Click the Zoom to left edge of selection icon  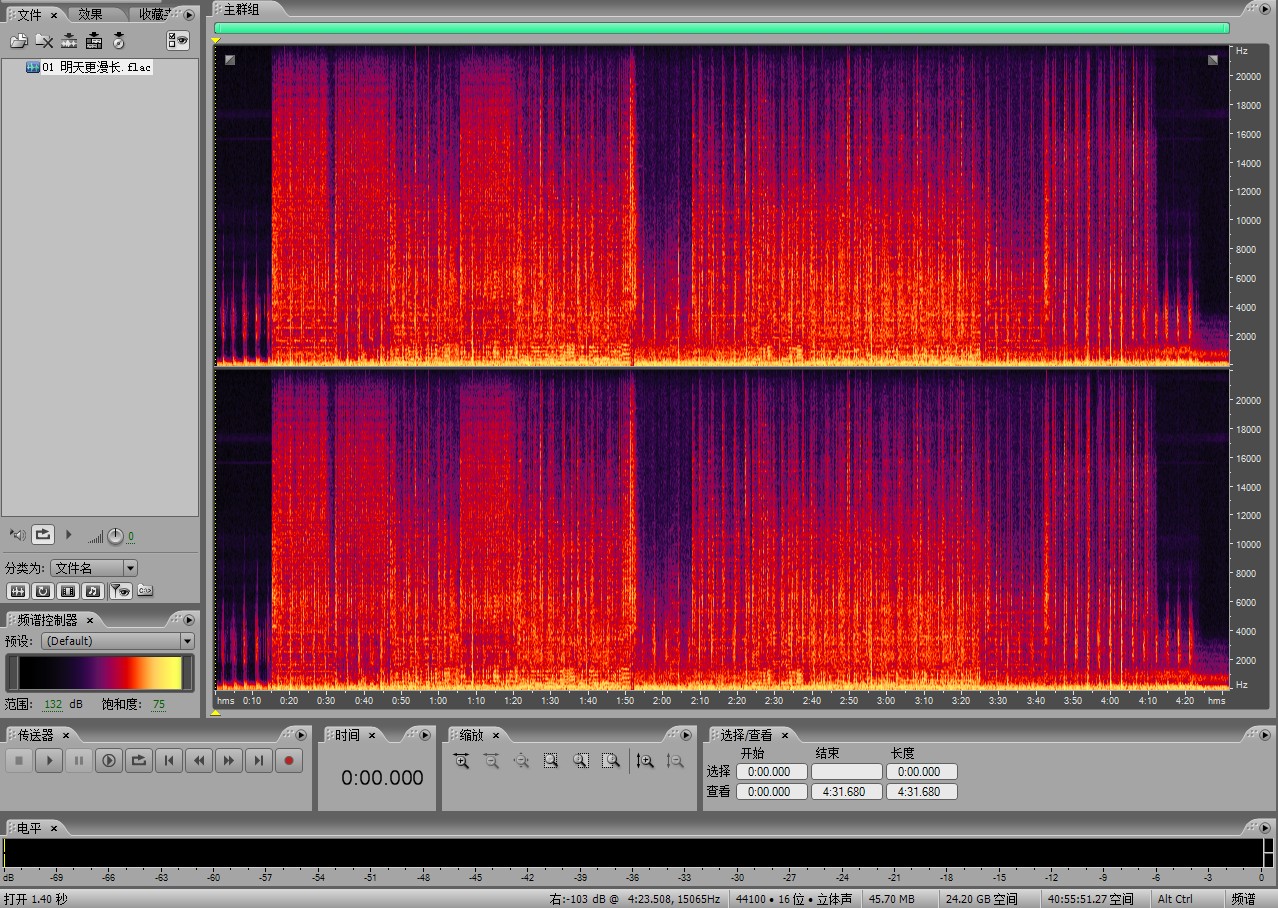coord(581,761)
